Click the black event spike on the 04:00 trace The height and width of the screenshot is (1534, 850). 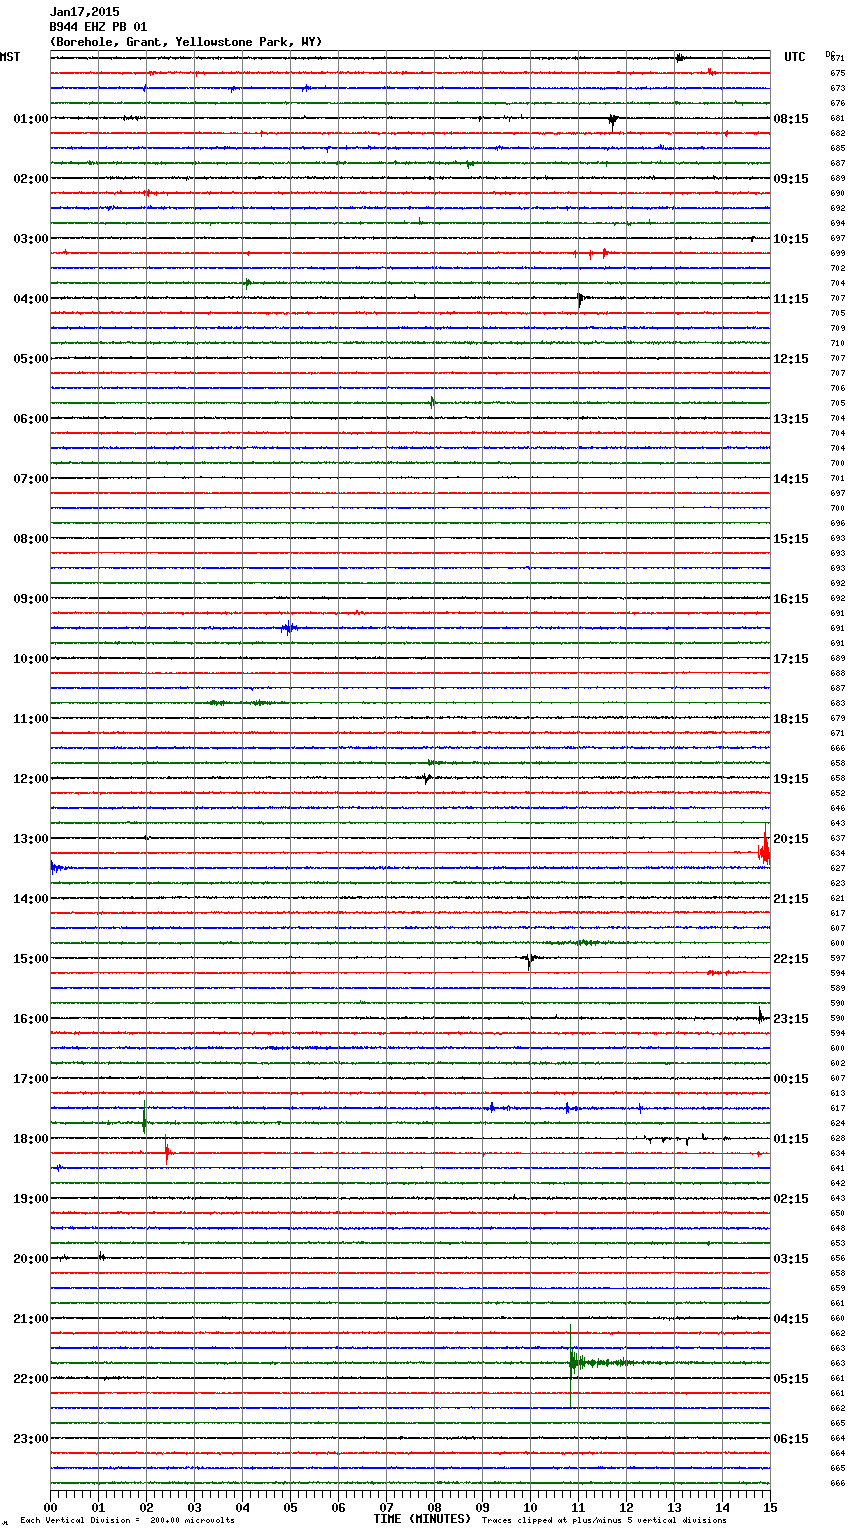581,298
